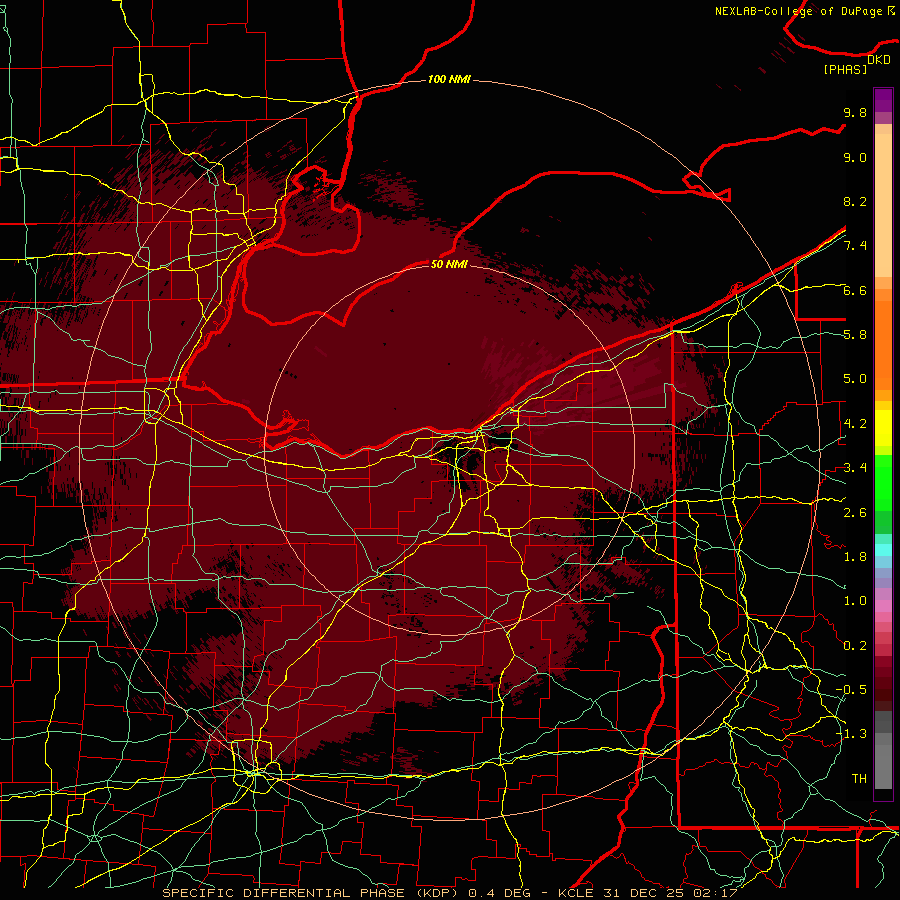The image size is (900, 900).
Task: Select the 7.4 value on the scale
Action: [855, 246]
